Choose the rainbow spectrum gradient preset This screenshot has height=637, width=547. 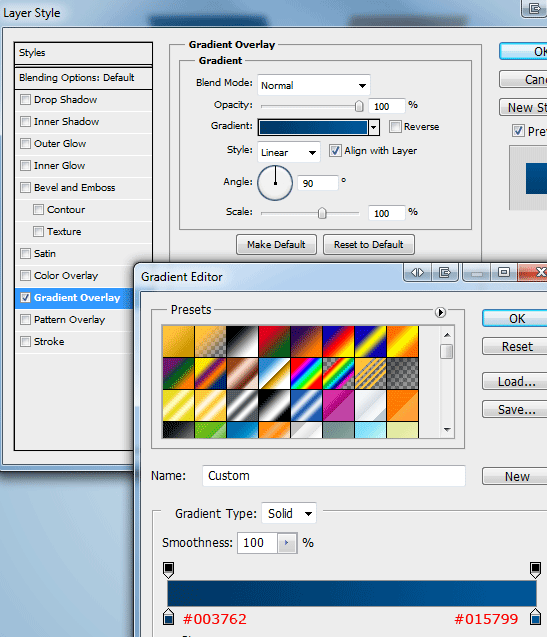306,373
